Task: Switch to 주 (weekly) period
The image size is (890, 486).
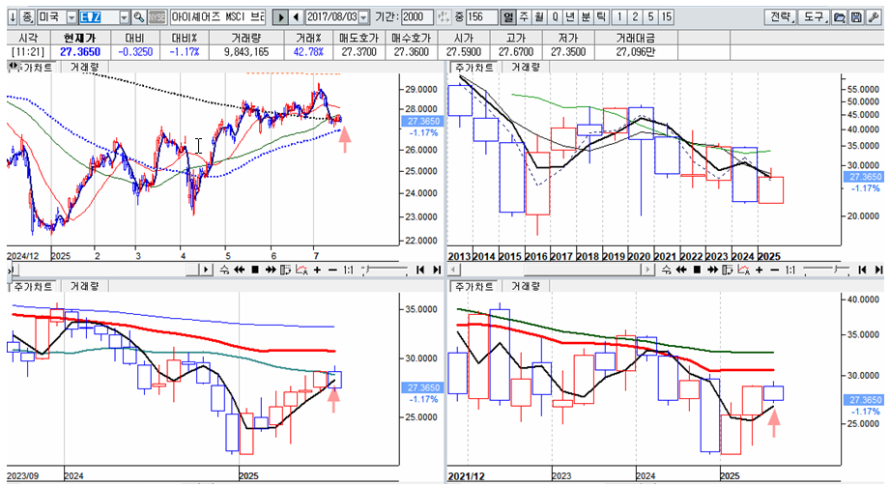Action: pyautogui.click(x=525, y=18)
